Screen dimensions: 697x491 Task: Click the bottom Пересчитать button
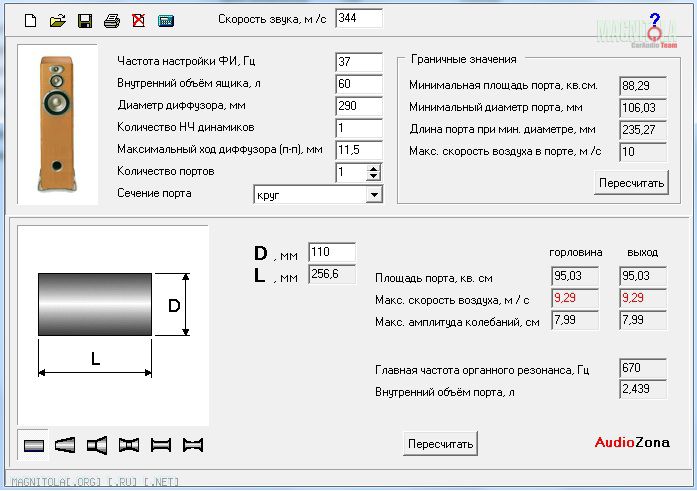coord(441,443)
